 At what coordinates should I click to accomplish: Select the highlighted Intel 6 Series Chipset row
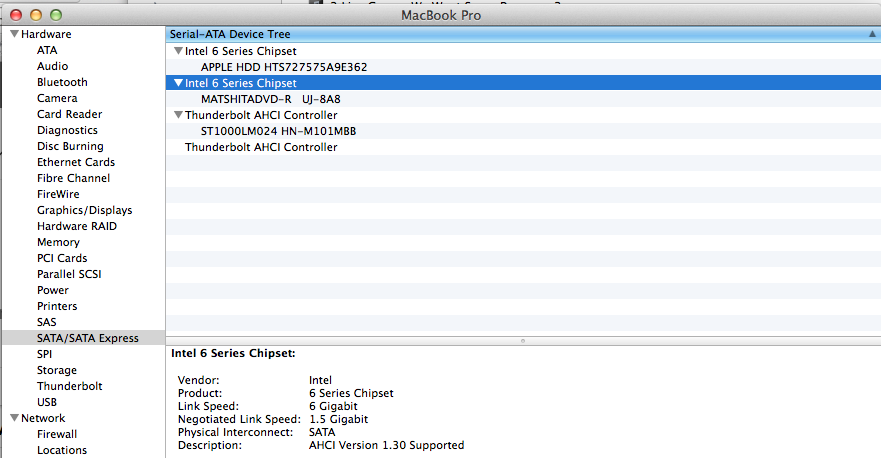pyautogui.click(x=523, y=83)
